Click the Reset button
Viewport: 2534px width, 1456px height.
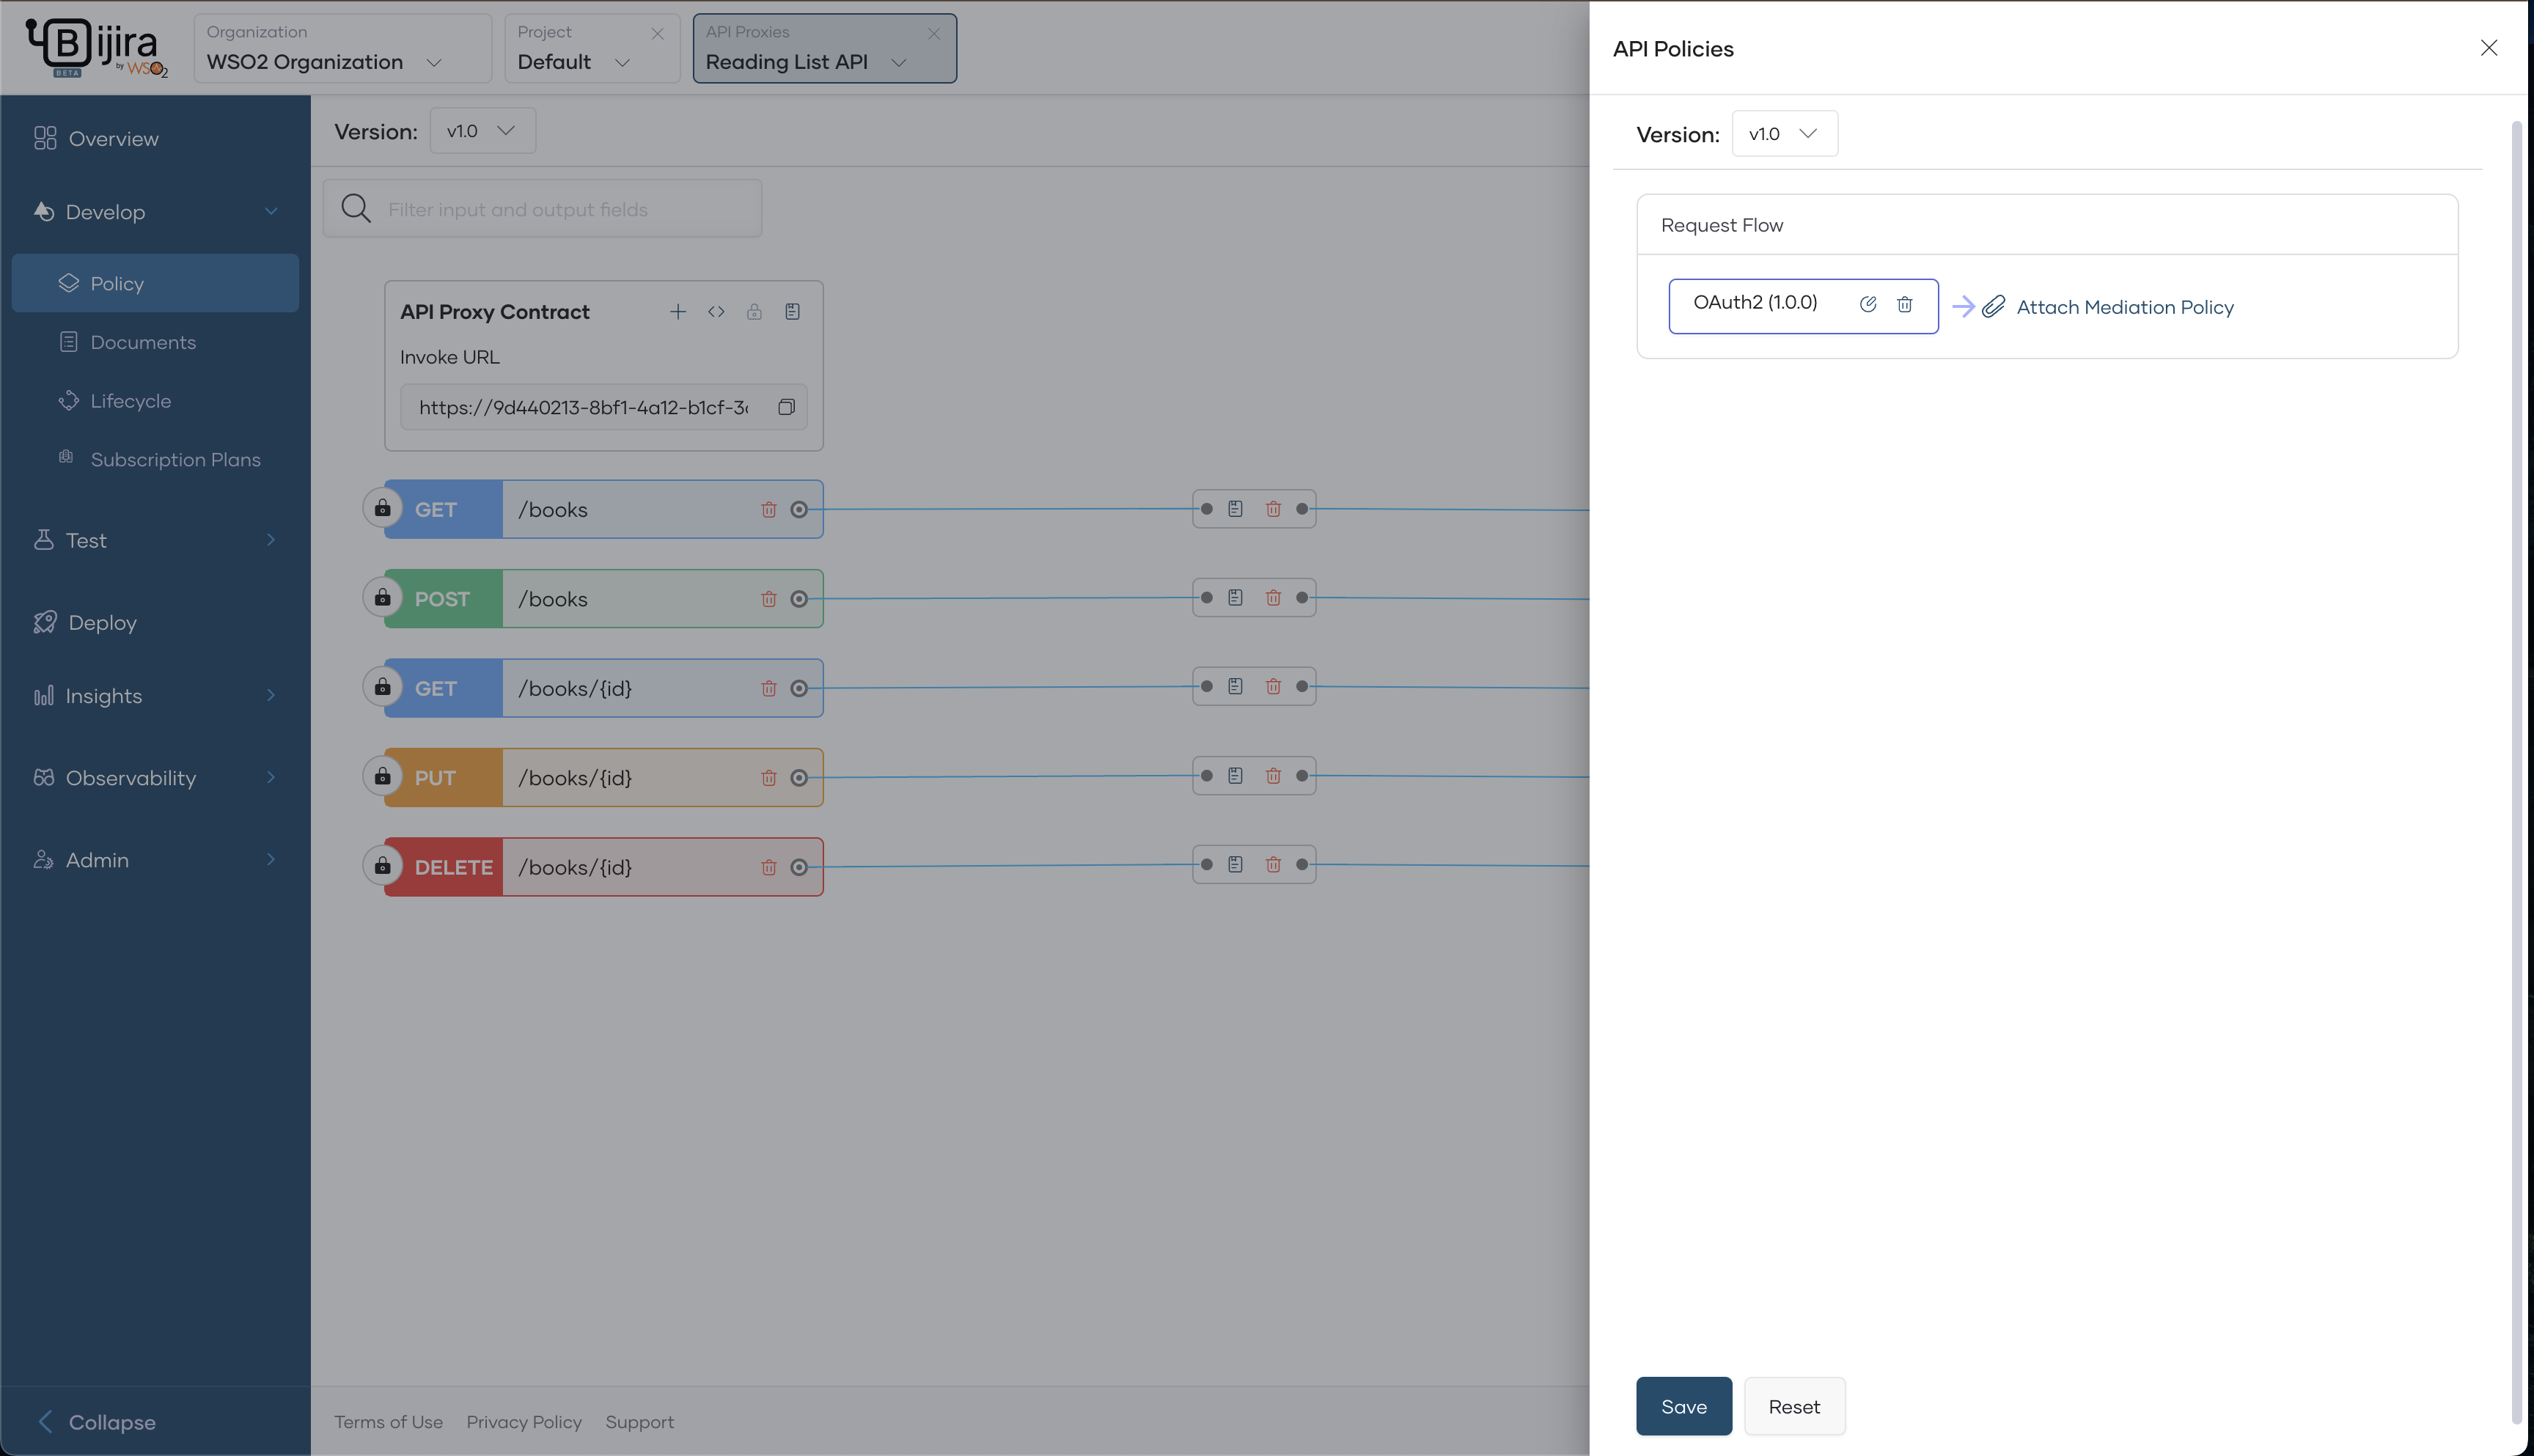(x=1794, y=1406)
